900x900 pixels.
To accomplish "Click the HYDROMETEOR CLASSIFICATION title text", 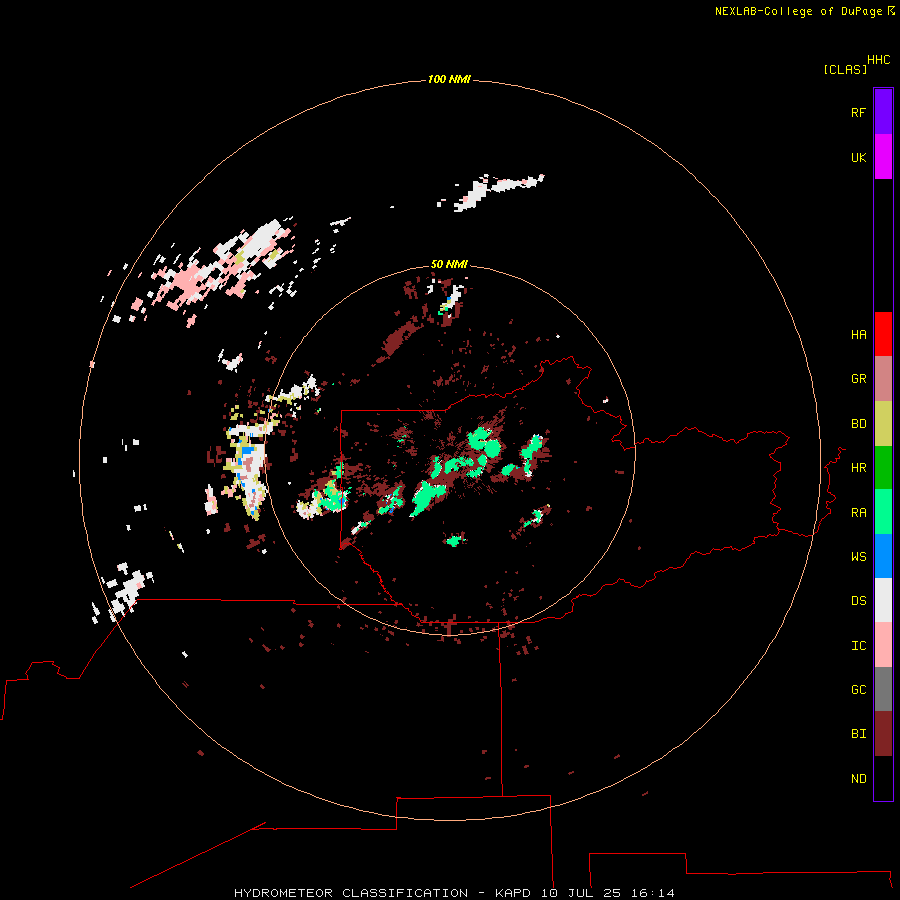I will [351, 893].
